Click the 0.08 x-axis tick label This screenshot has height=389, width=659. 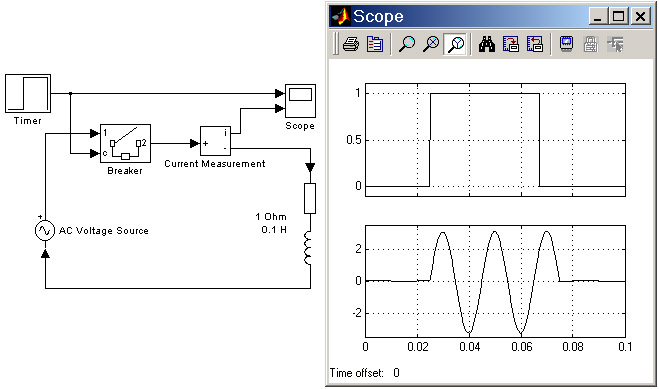(573, 347)
